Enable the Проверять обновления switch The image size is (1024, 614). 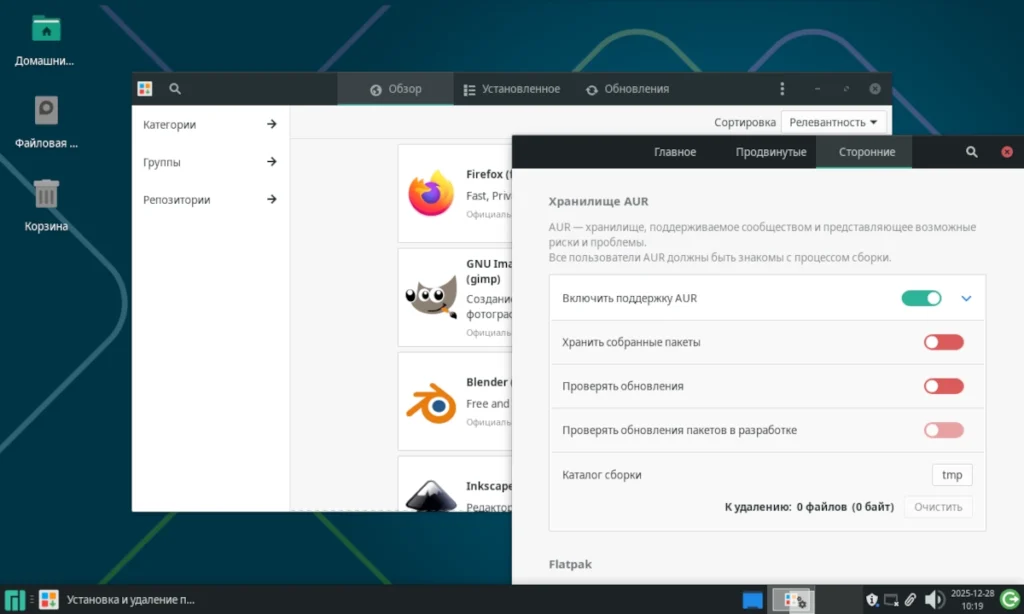click(x=944, y=386)
